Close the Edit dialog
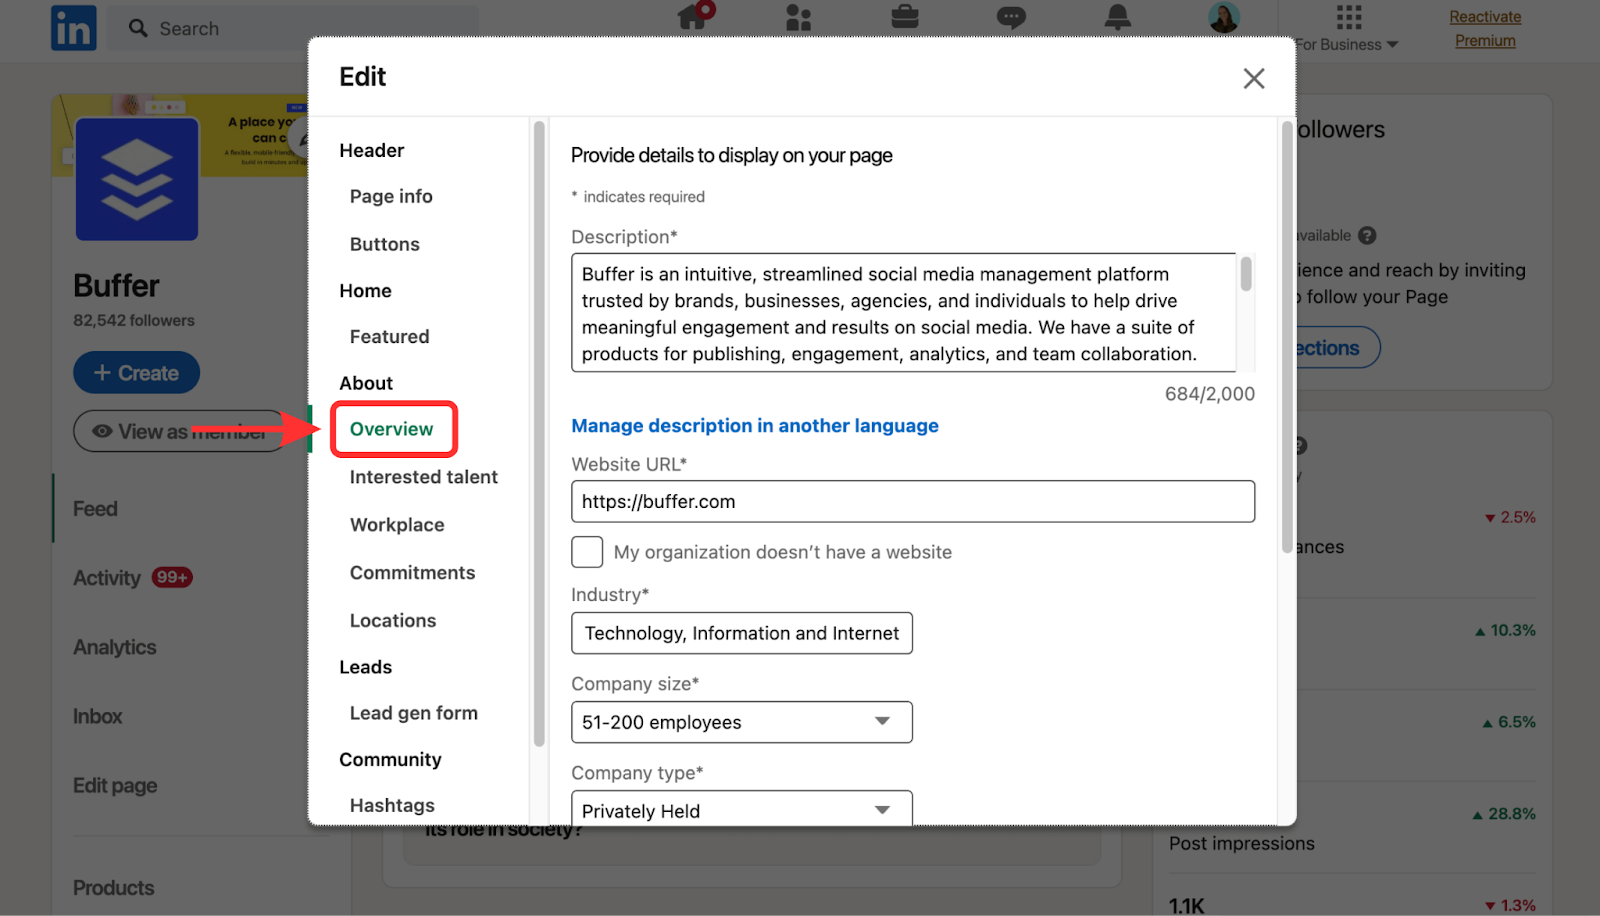 point(1254,78)
